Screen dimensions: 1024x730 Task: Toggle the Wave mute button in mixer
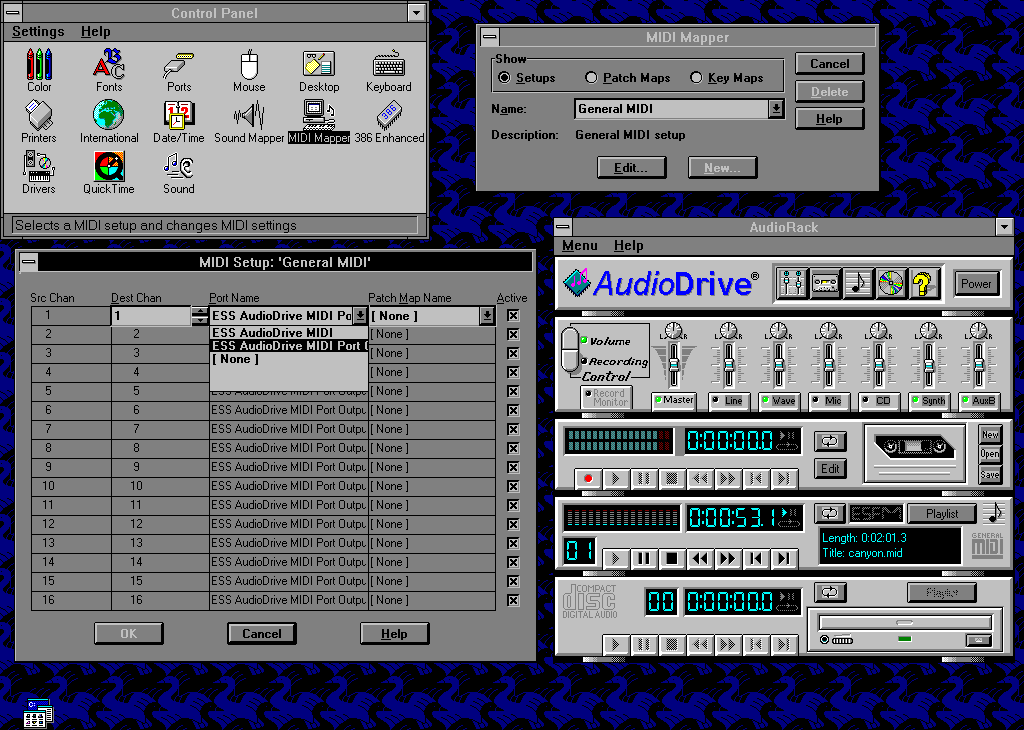pos(779,400)
